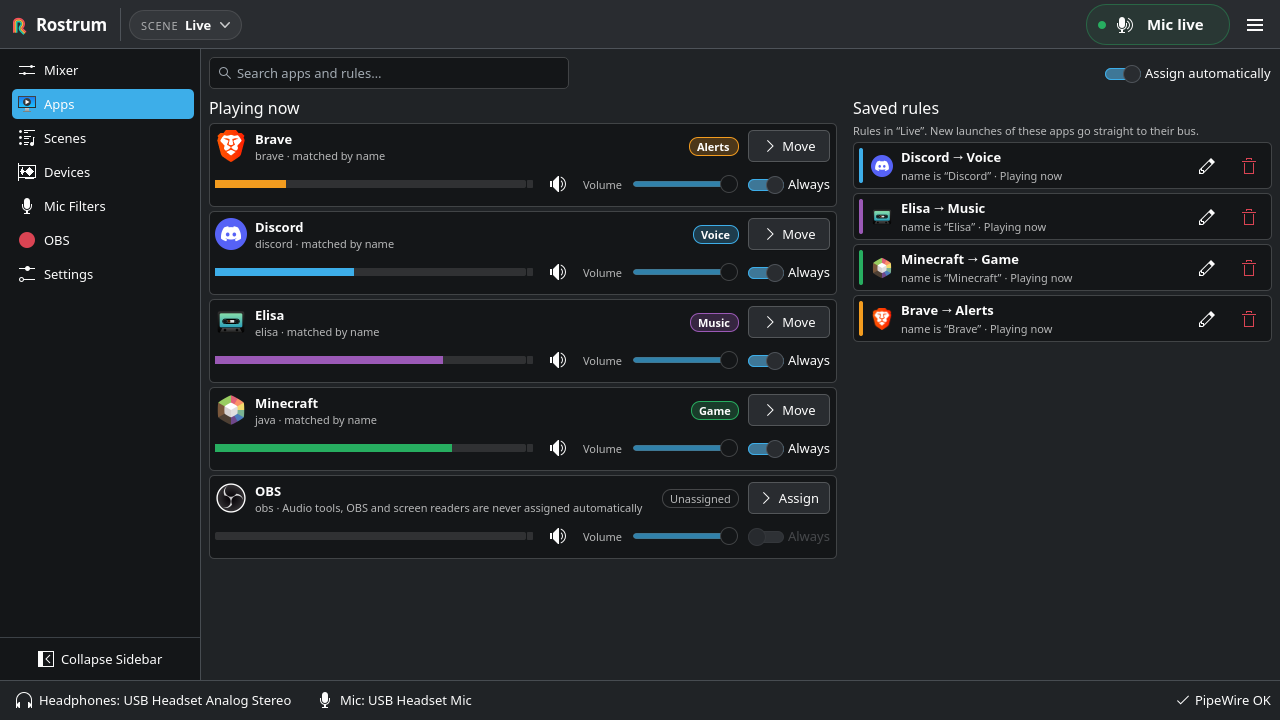Open Mic Filters in sidebar

[x=103, y=206]
